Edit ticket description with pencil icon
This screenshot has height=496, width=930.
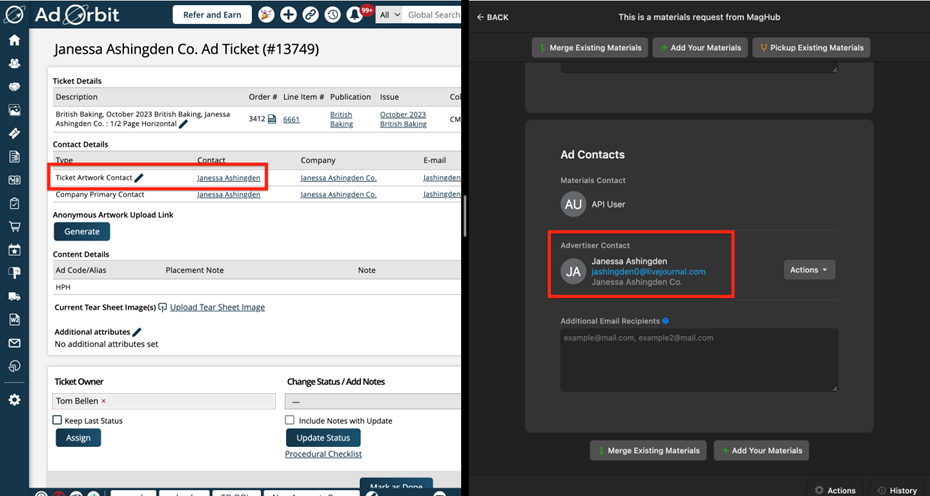[x=184, y=124]
